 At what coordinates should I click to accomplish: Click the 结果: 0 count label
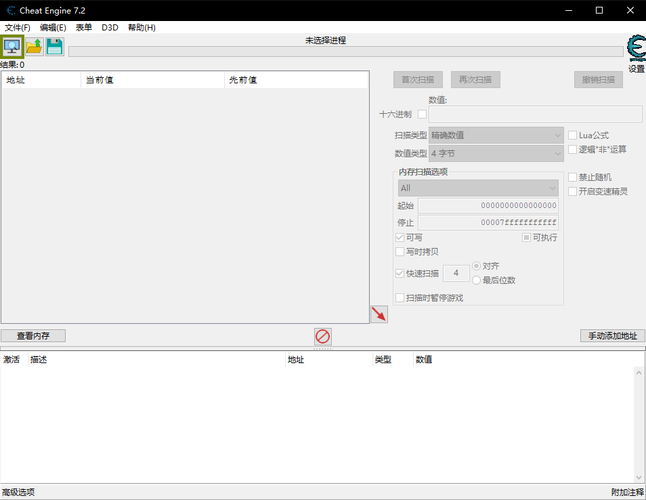(x=12, y=65)
